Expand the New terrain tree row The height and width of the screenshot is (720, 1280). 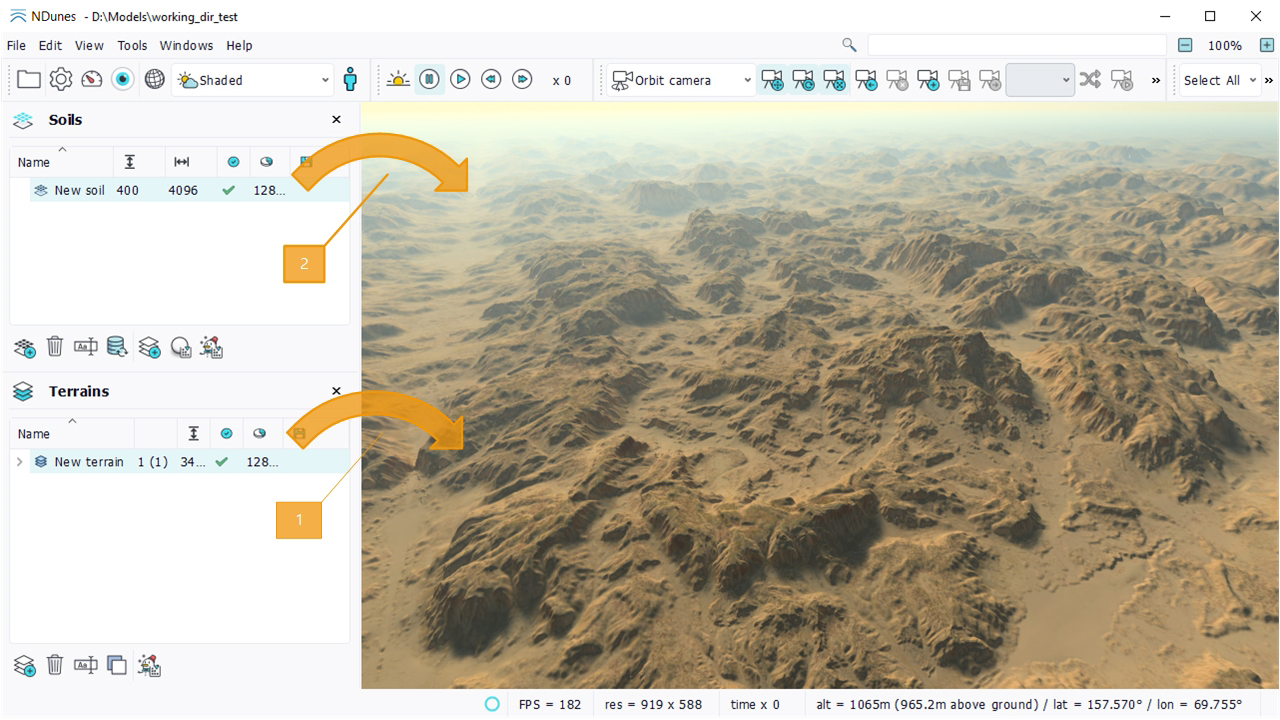pos(19,462)
